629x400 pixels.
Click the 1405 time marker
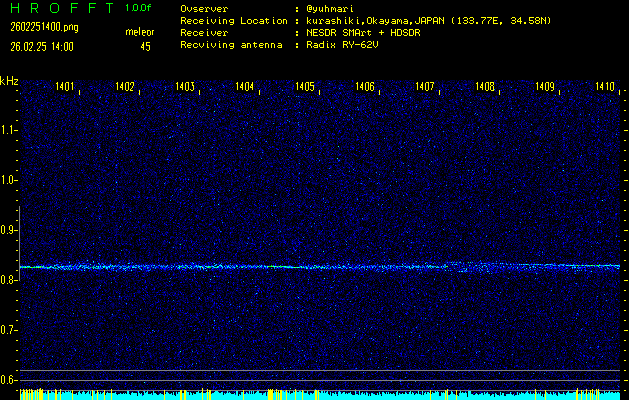click(305, 88)
